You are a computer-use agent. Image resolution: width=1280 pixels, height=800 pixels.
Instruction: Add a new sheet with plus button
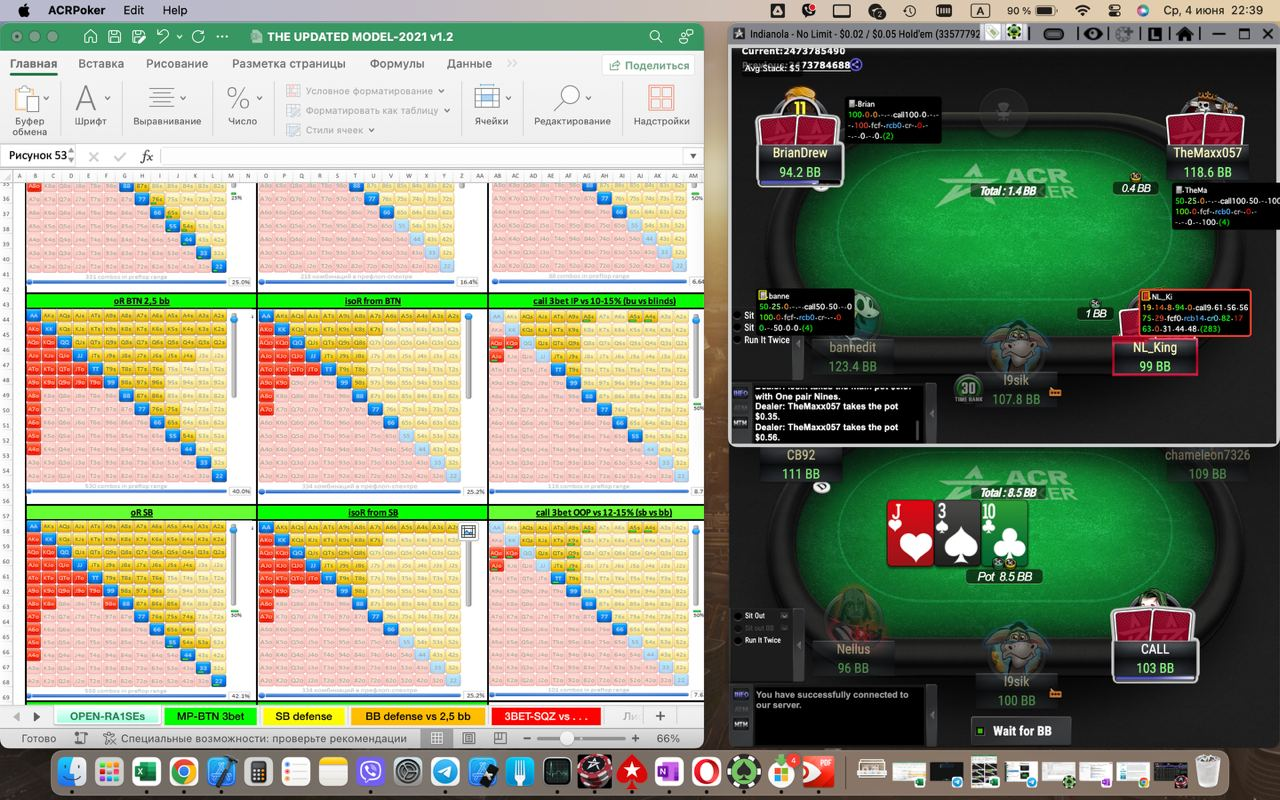coord(660,716)
